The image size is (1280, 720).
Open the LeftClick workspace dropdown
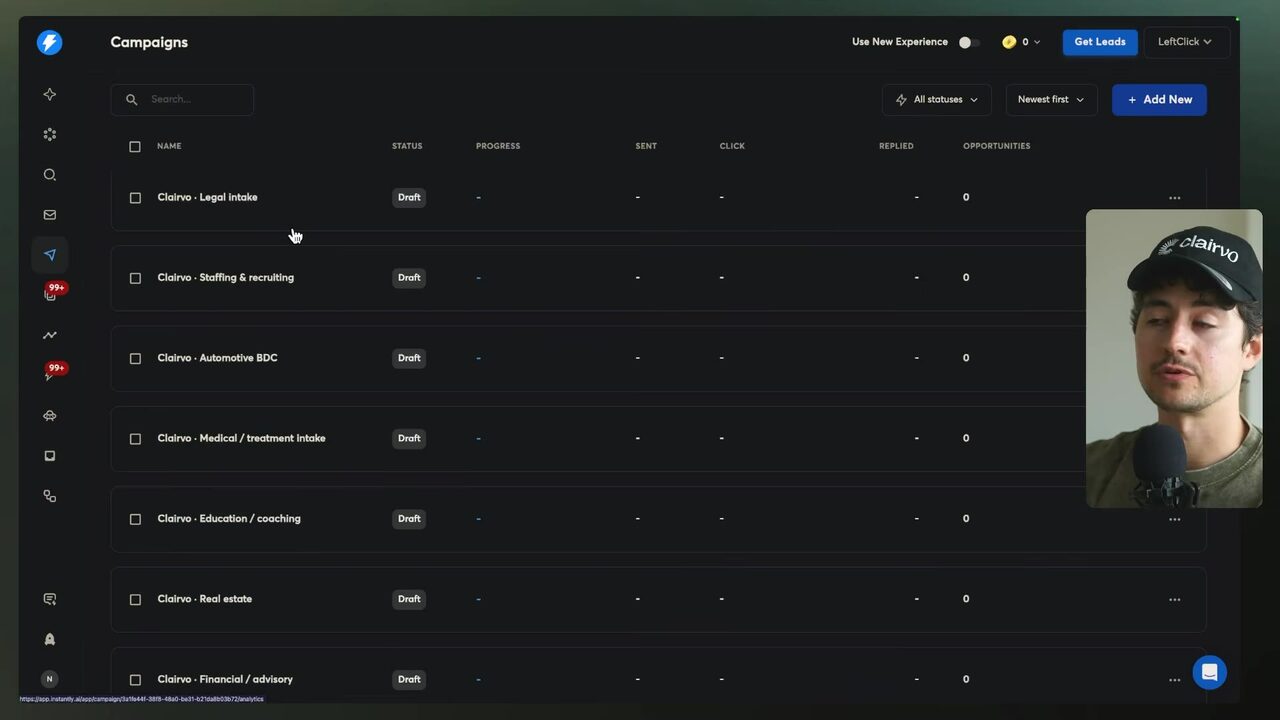[x=1187, y=42]
